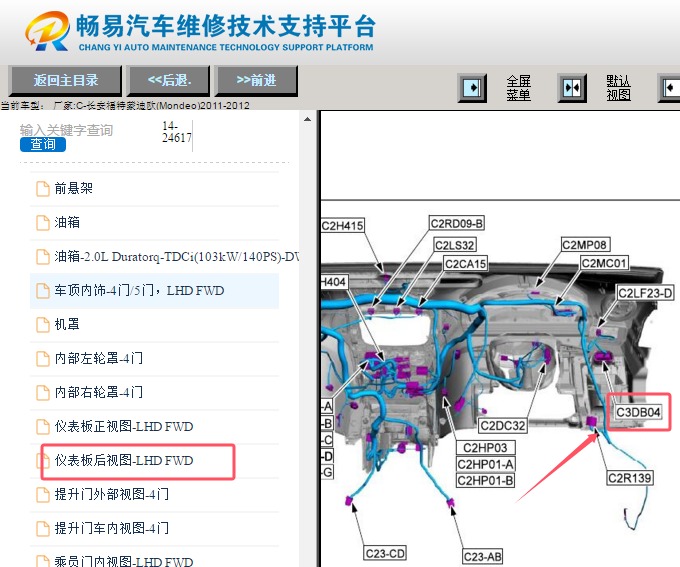Open 仪表板后视图-LHD FWD item
Viewport: 680px width, 567px height.
click(x=124, y=460)
